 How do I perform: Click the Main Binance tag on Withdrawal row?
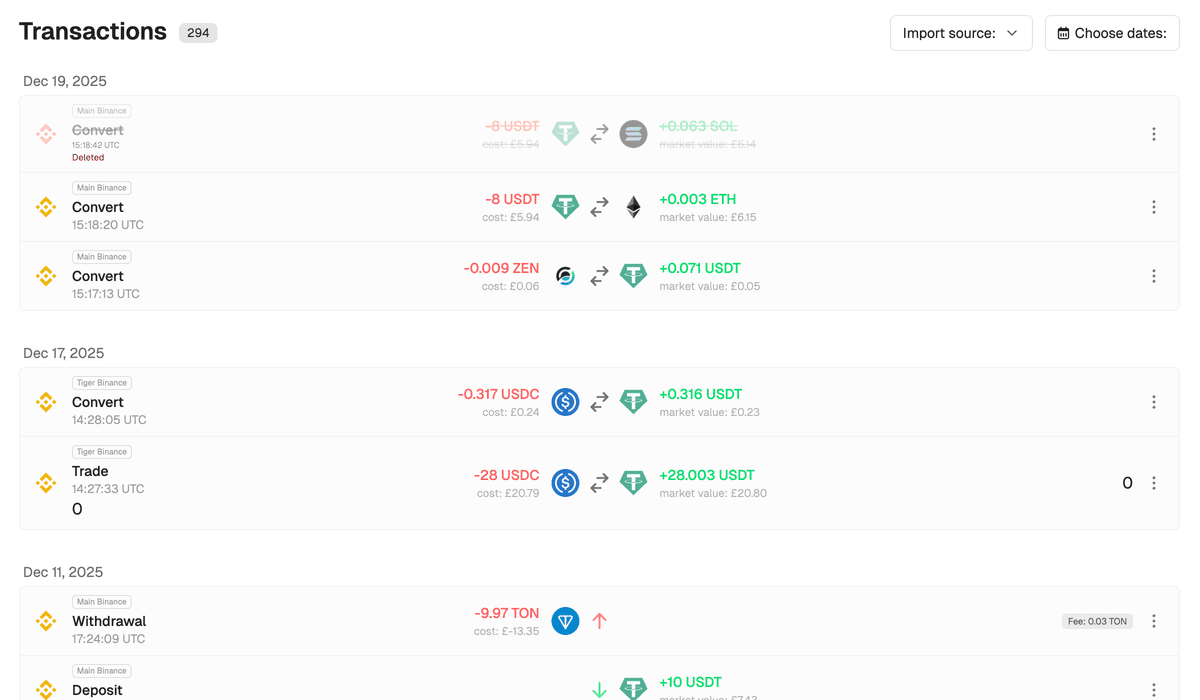[x=102, y=602]
